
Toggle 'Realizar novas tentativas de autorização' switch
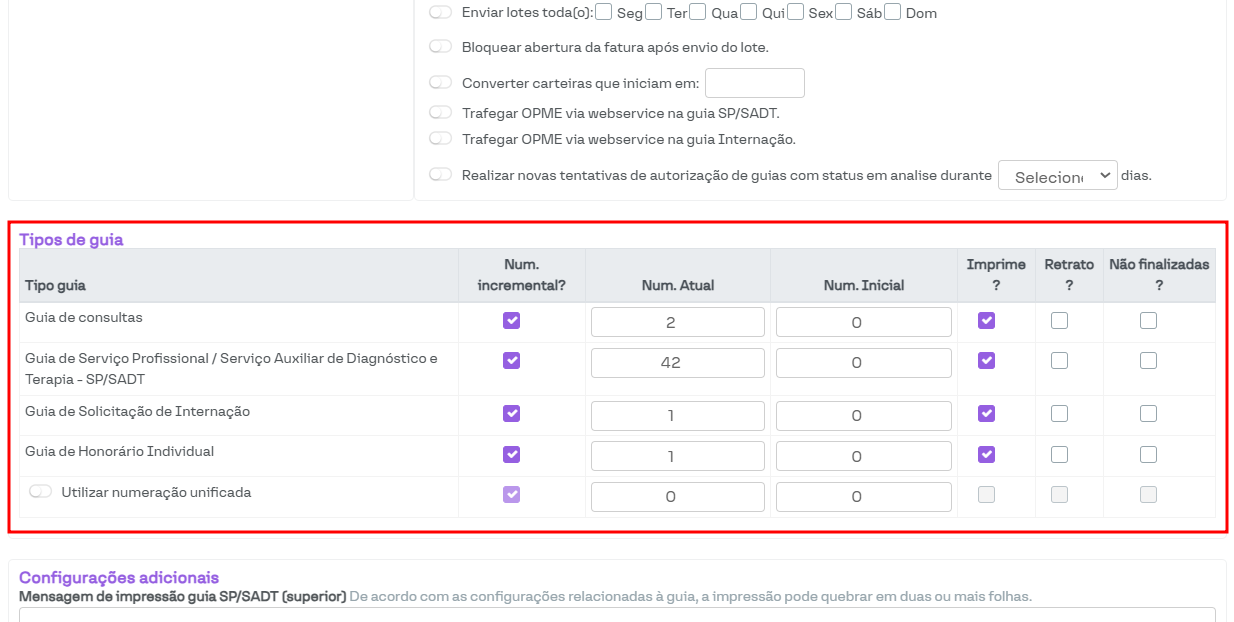[x=440, y=175]
